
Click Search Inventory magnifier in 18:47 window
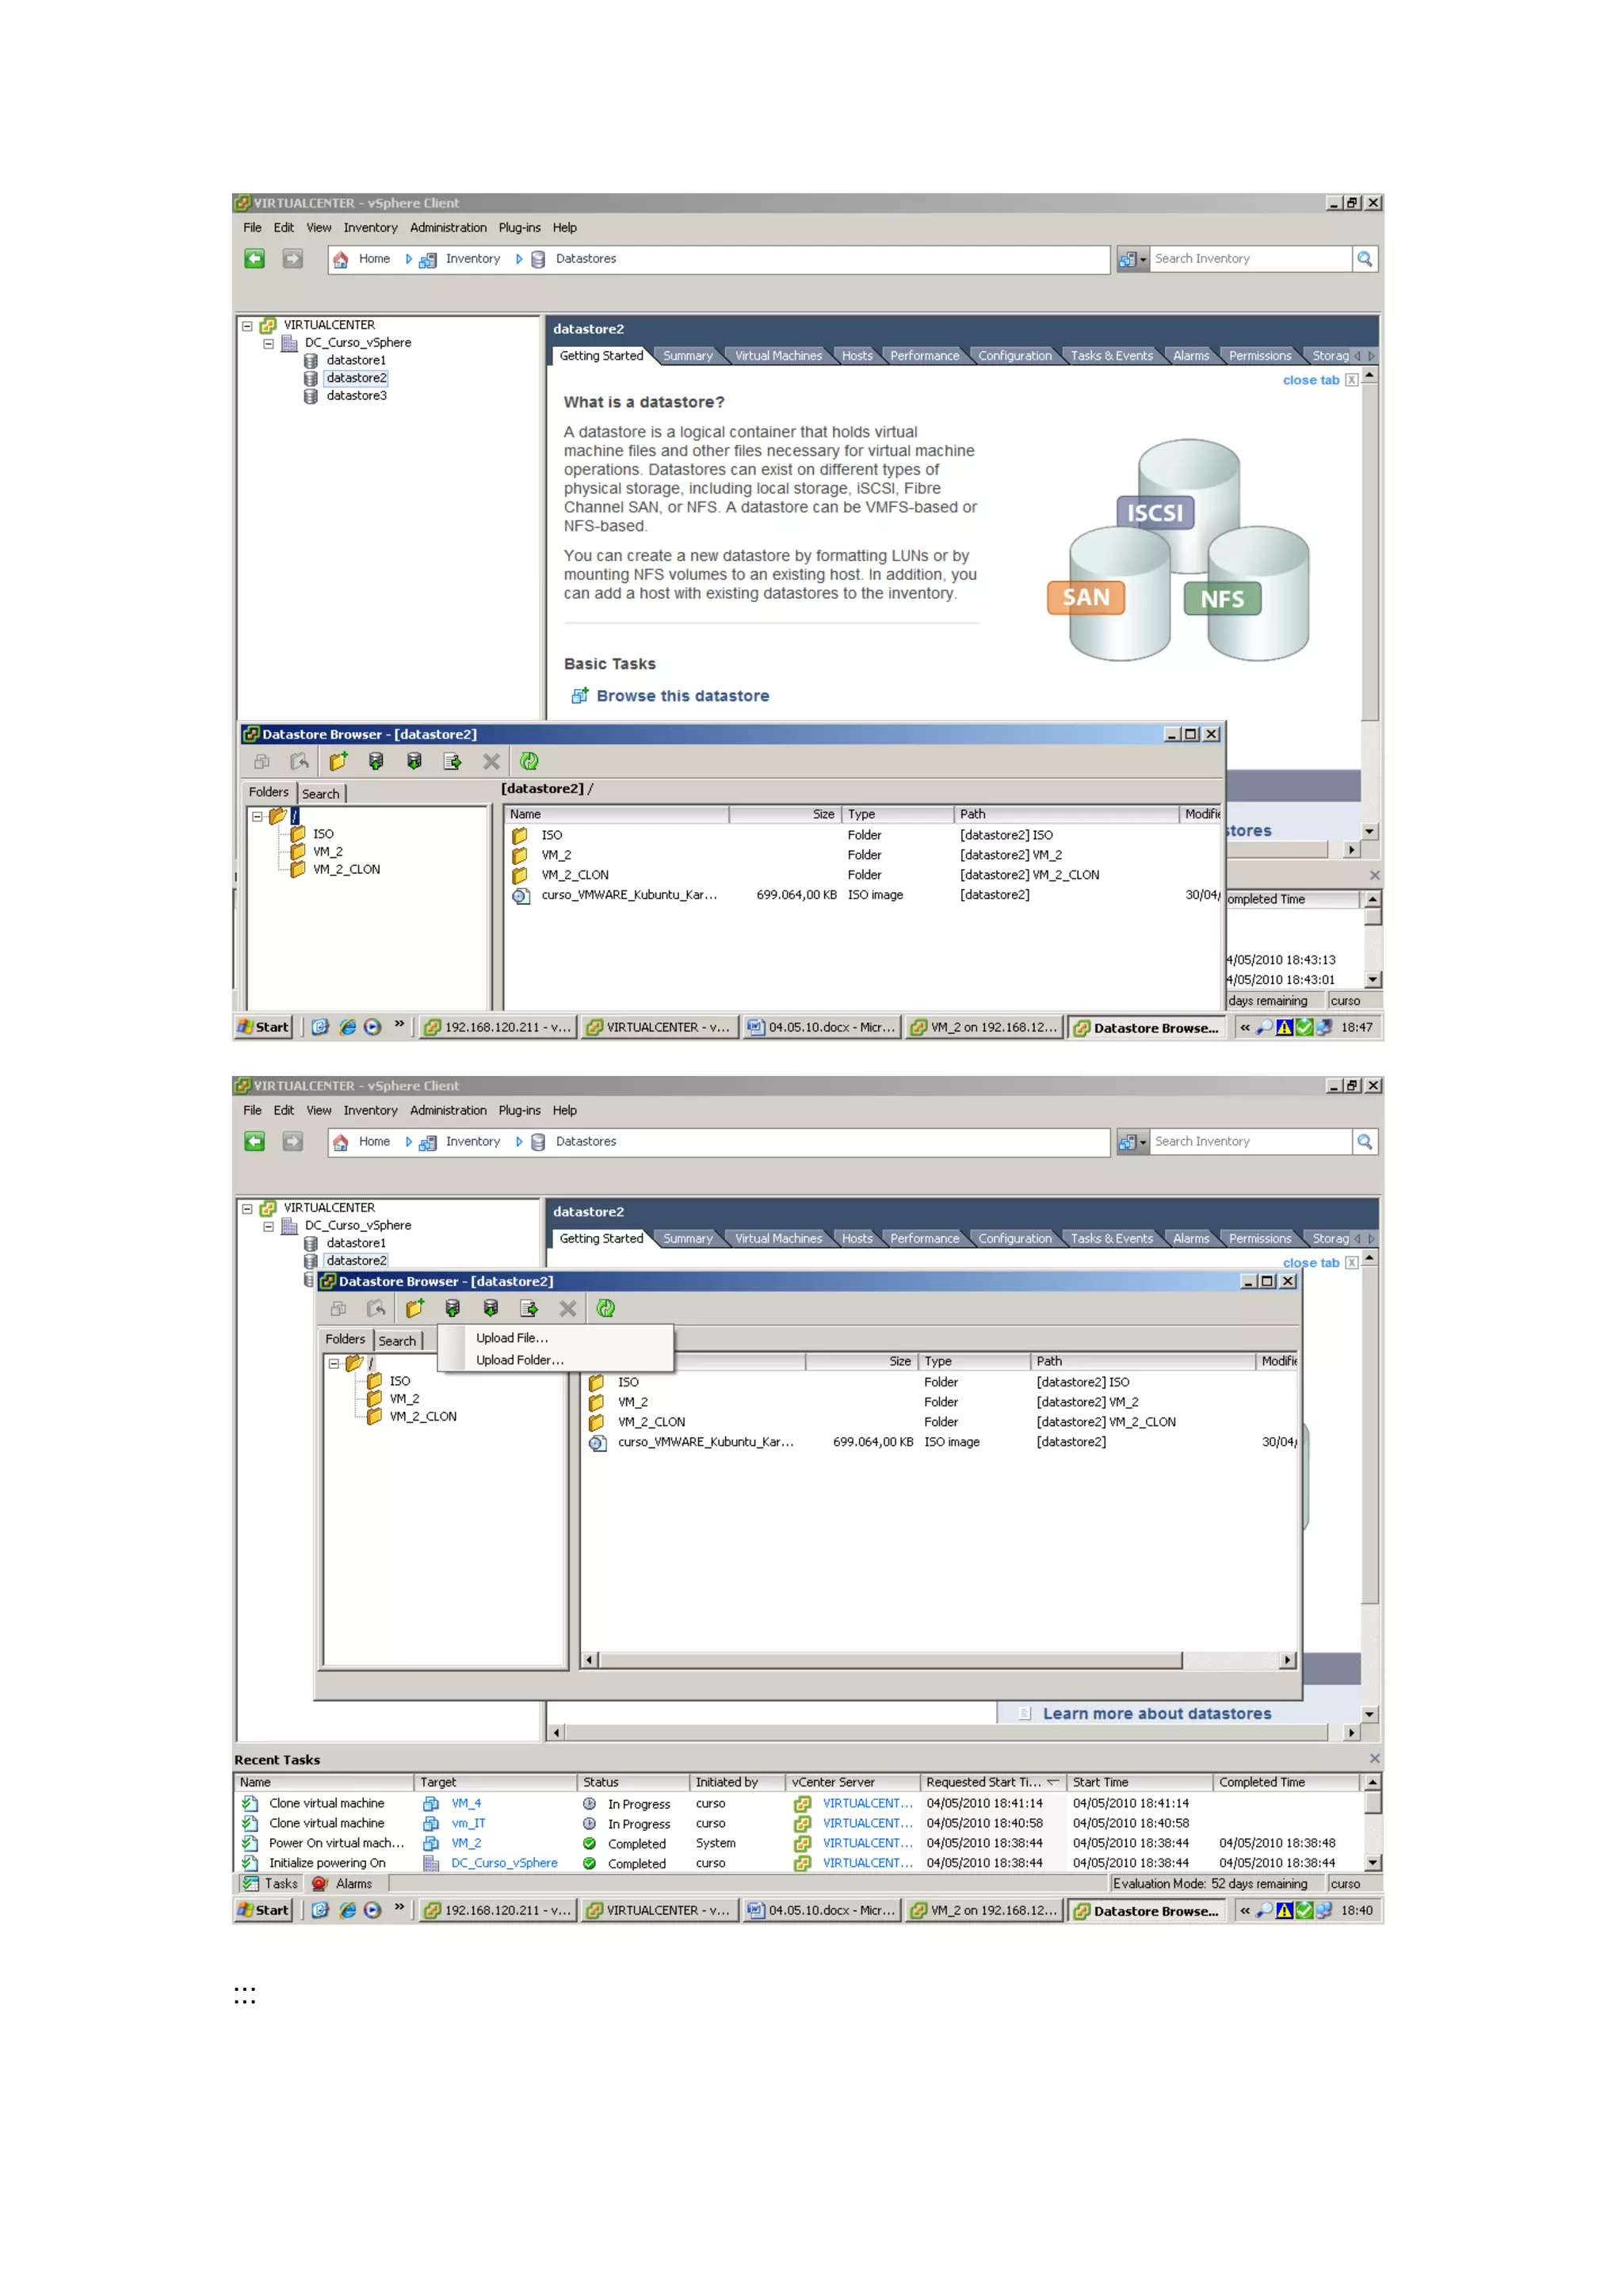1364,259
